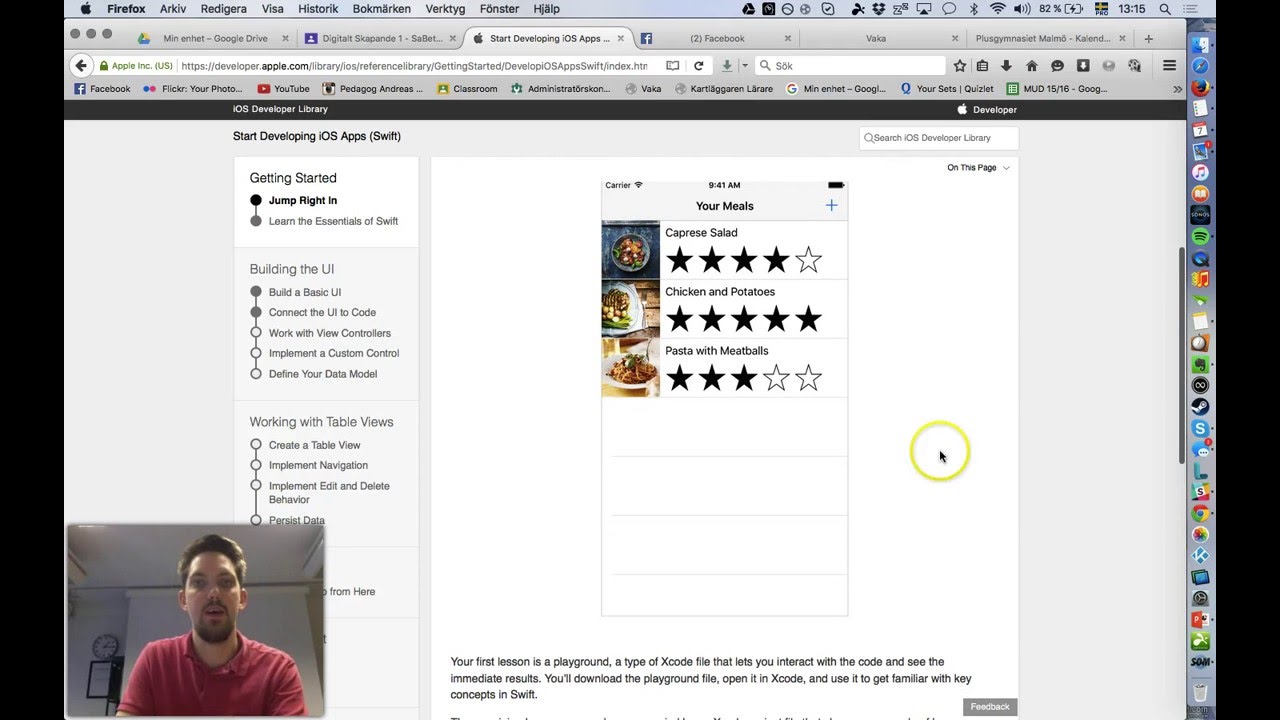1280x720 pixels.
Task: Open the dropdown arrow beside download icon
Action: coord(745,66)
